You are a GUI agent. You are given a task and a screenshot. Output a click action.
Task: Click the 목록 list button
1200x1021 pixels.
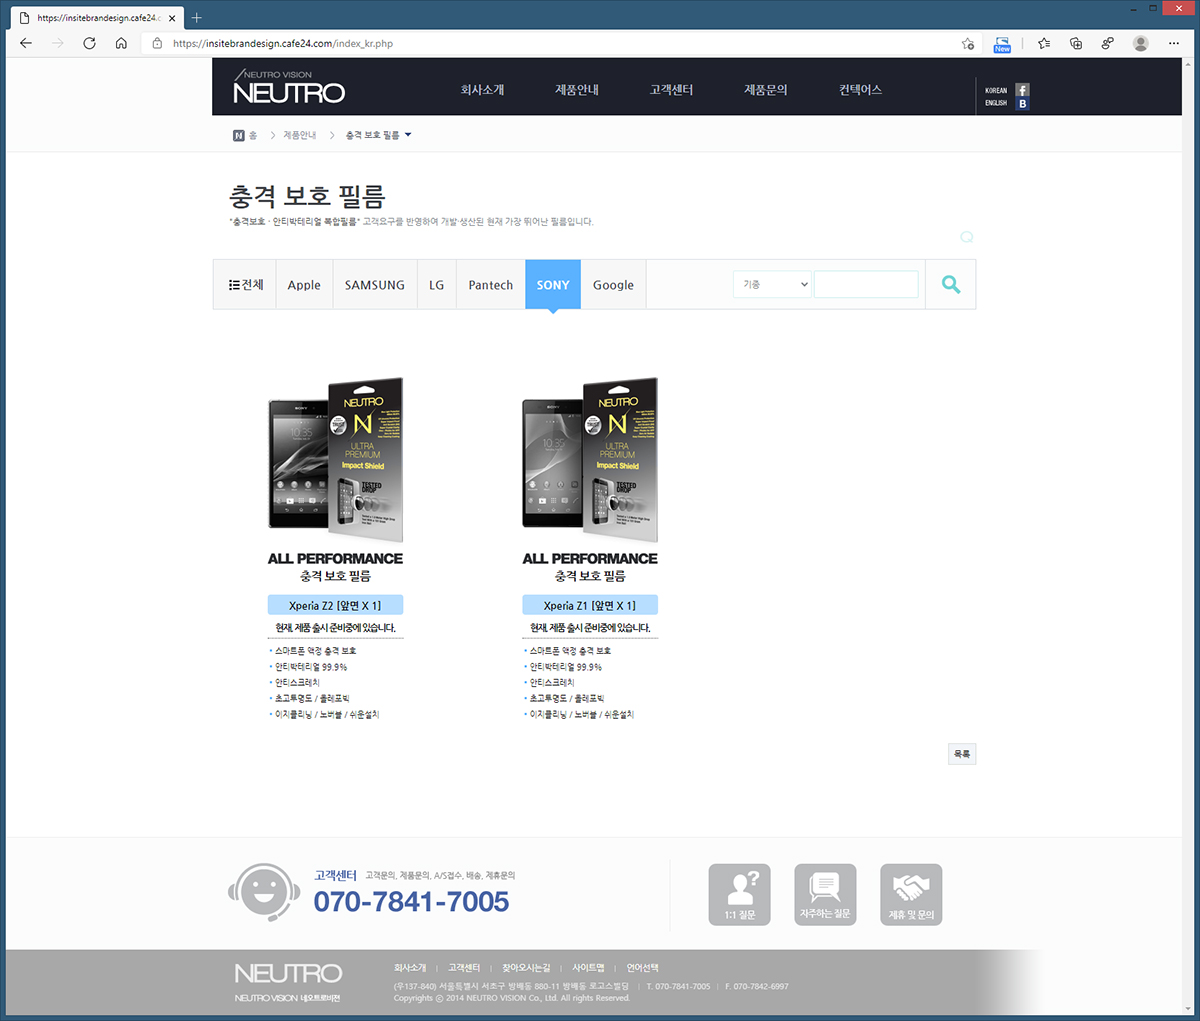click(961, 754)
